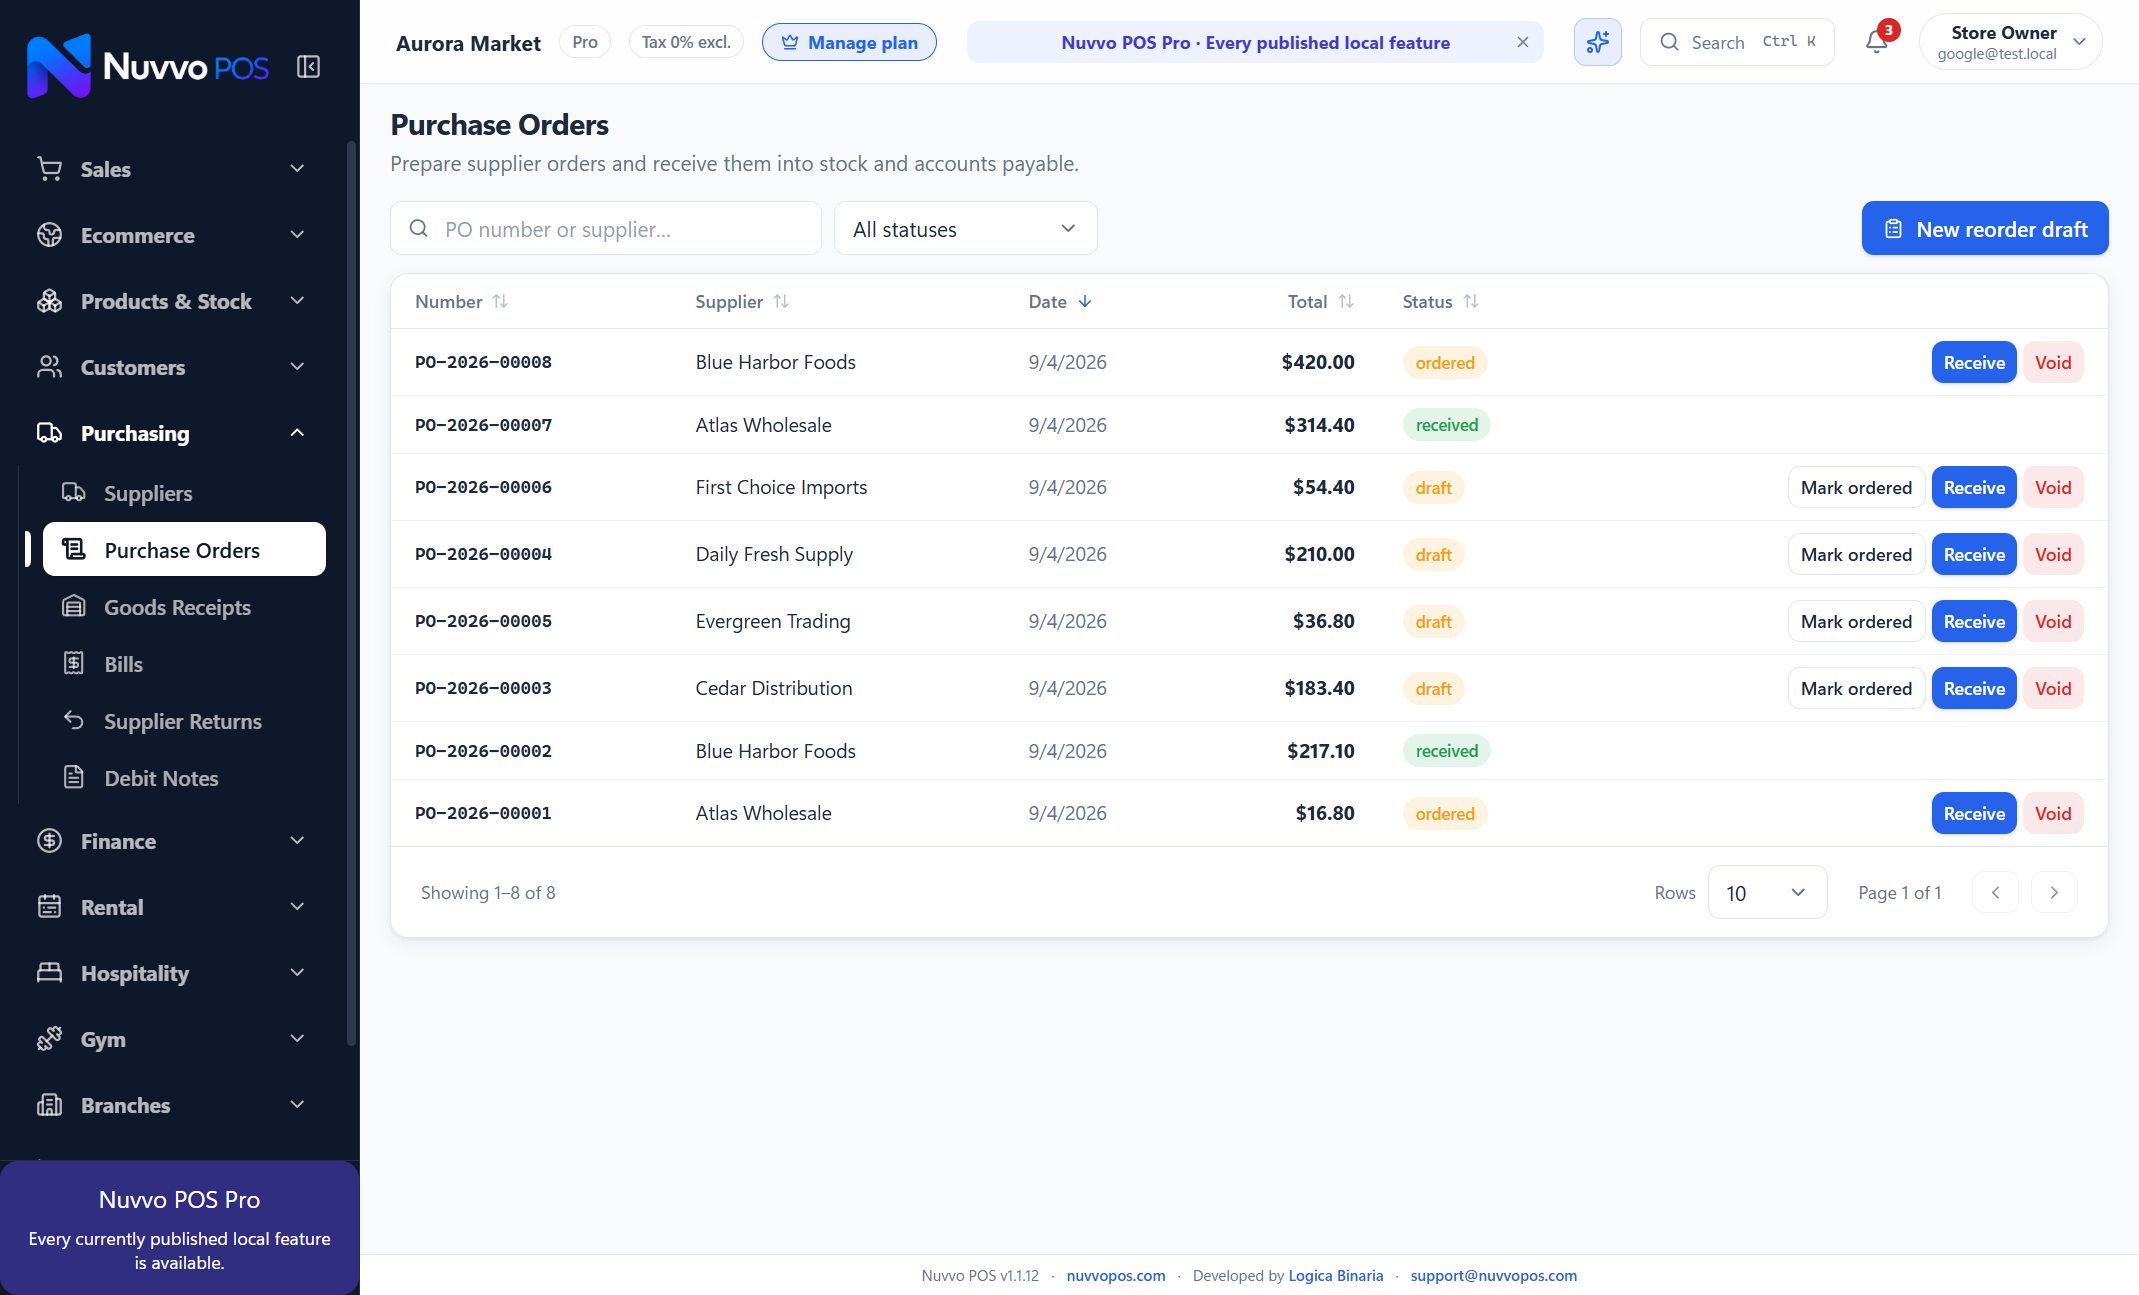Viewport: 2139px width, 1295px height.
Task: Click the Nuvvo POS Pro sidebar promo card
Action: [179, 1228]
